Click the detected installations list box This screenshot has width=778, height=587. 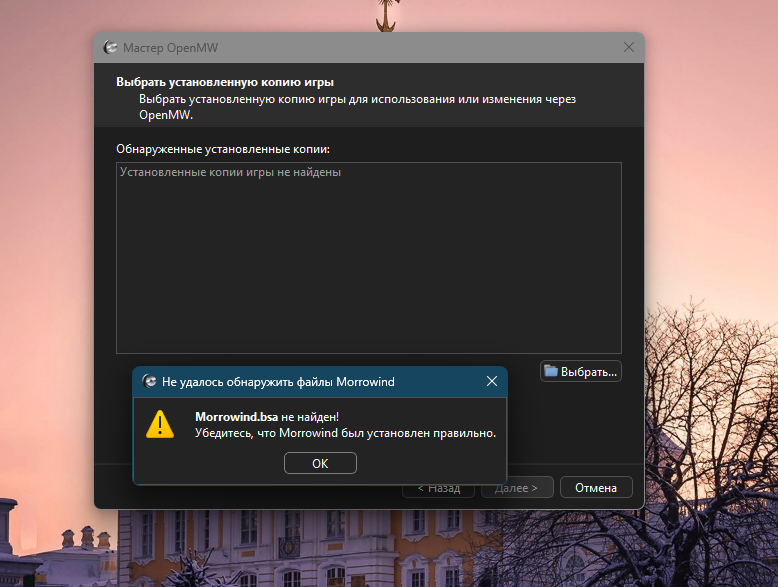click(369, 258)
